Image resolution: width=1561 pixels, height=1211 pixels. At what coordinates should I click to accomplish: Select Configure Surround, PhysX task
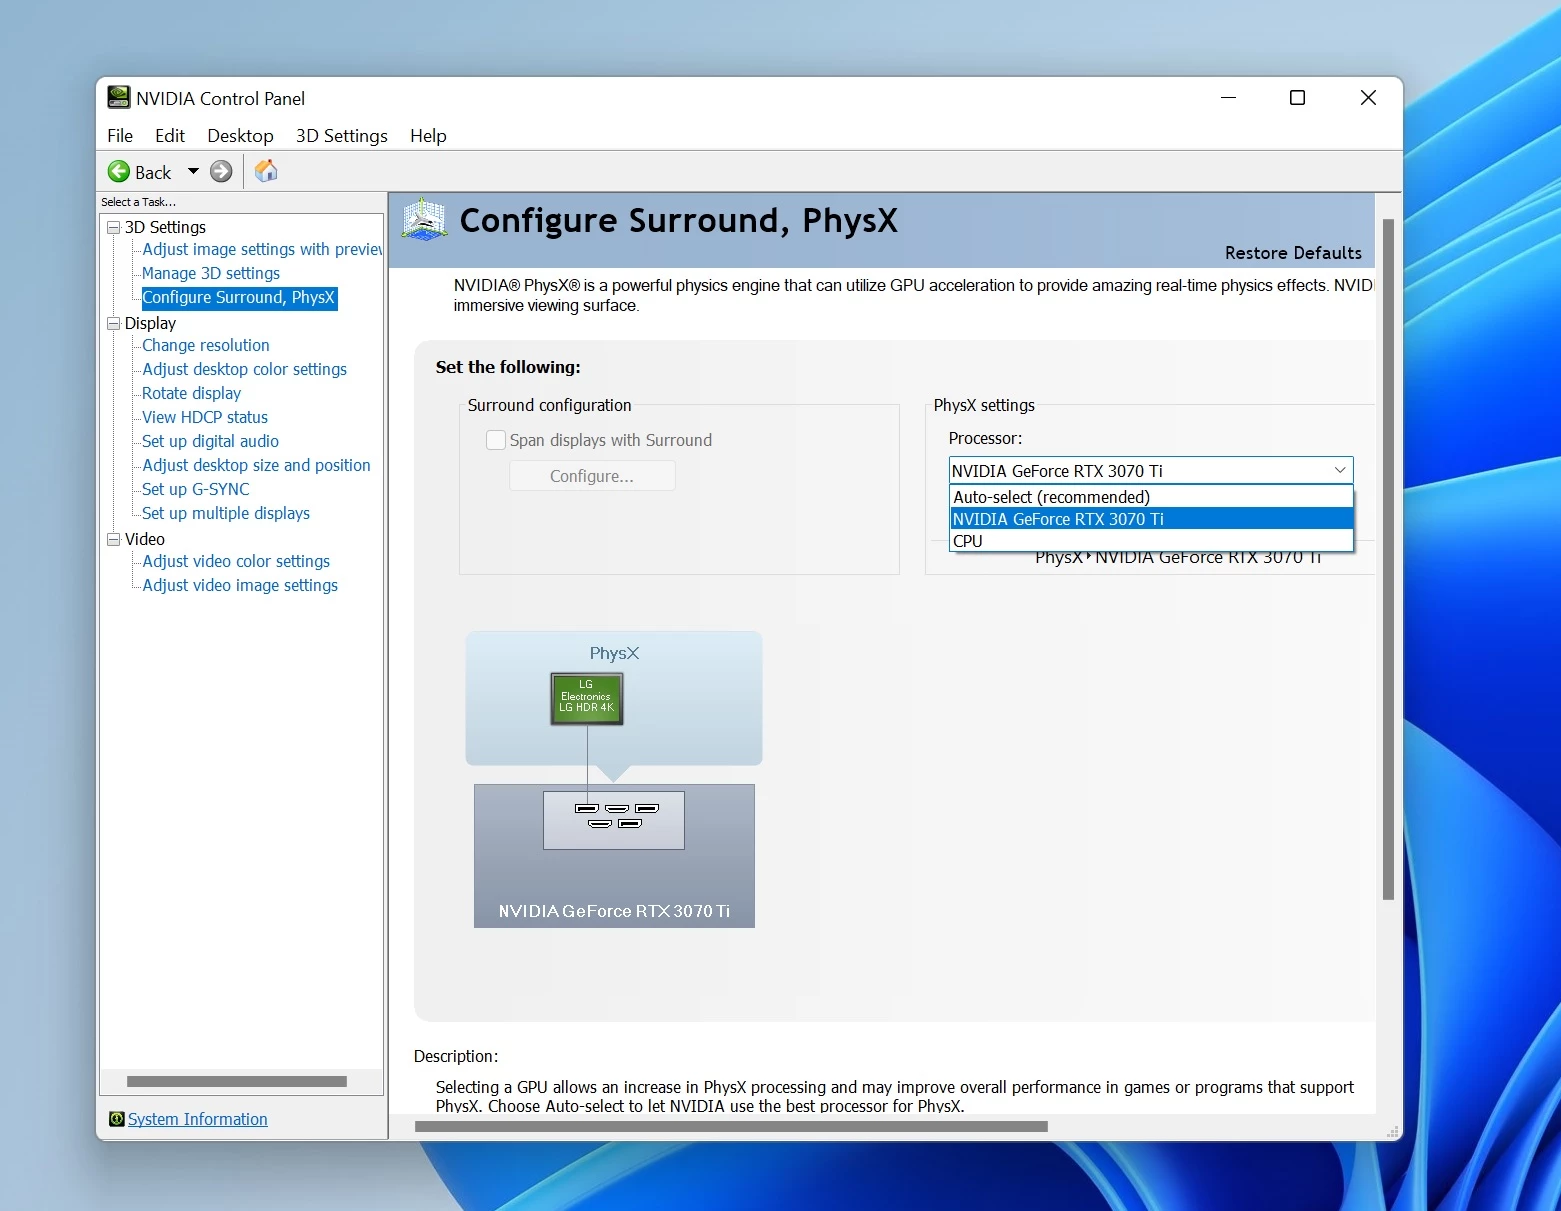tap(239, 297)
